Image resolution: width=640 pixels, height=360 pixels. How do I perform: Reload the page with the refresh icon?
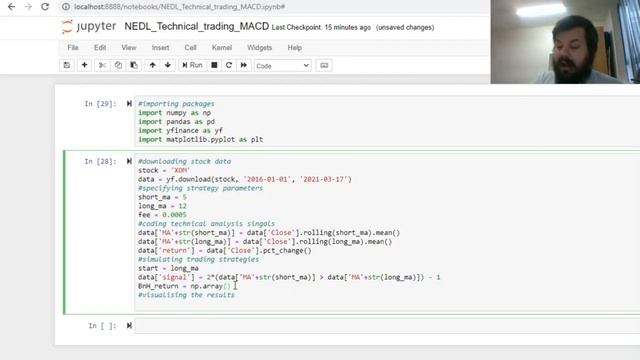click(45, 7)
